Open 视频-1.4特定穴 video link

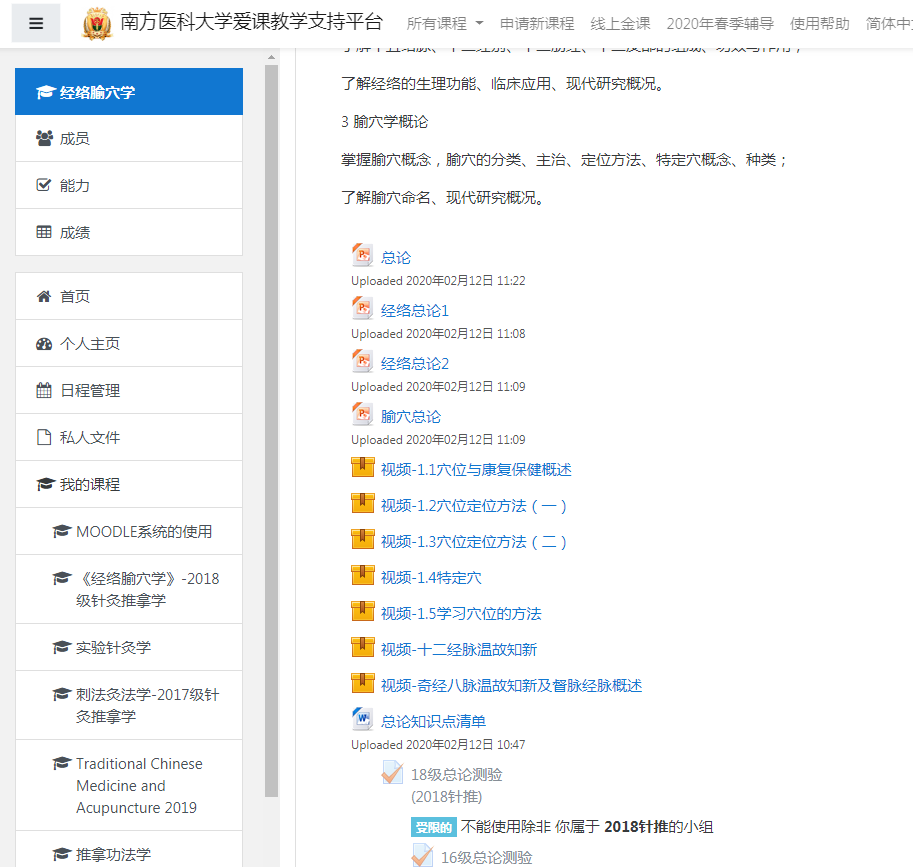431,577
